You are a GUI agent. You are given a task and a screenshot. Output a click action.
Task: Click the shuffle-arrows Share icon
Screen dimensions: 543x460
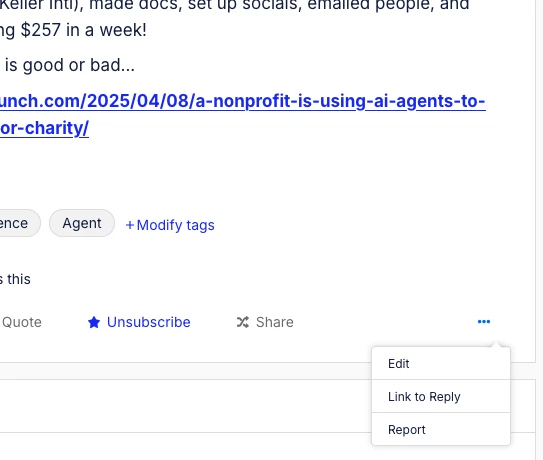(243, 322)
